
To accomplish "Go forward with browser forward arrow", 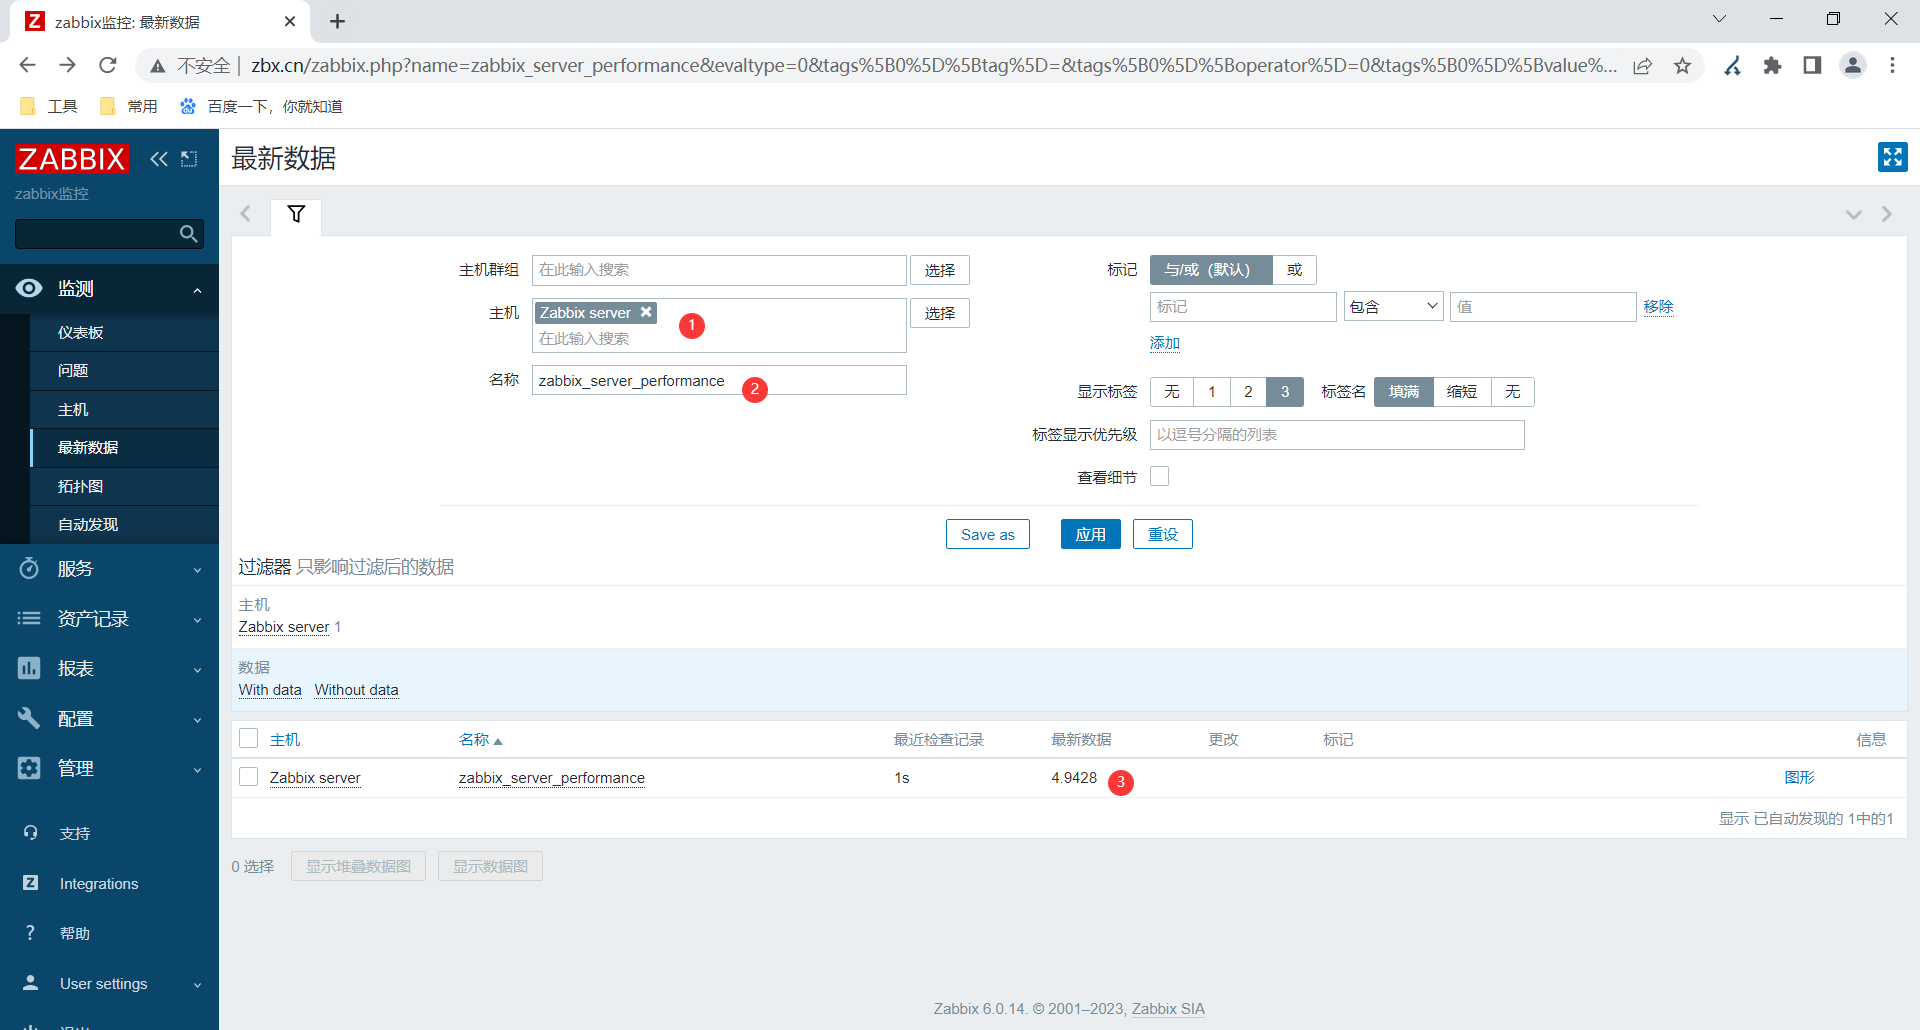I will pyautogui.click(x=67, y=65).
